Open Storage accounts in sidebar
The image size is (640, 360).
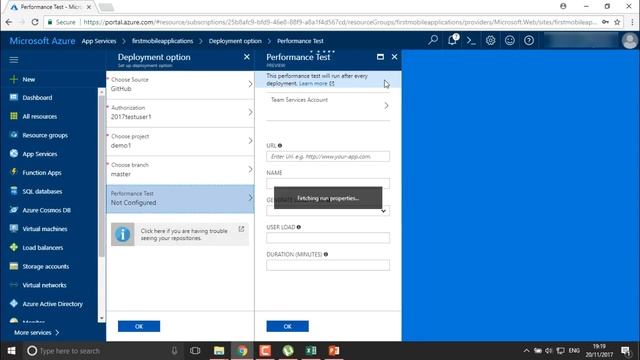(45, 267)
